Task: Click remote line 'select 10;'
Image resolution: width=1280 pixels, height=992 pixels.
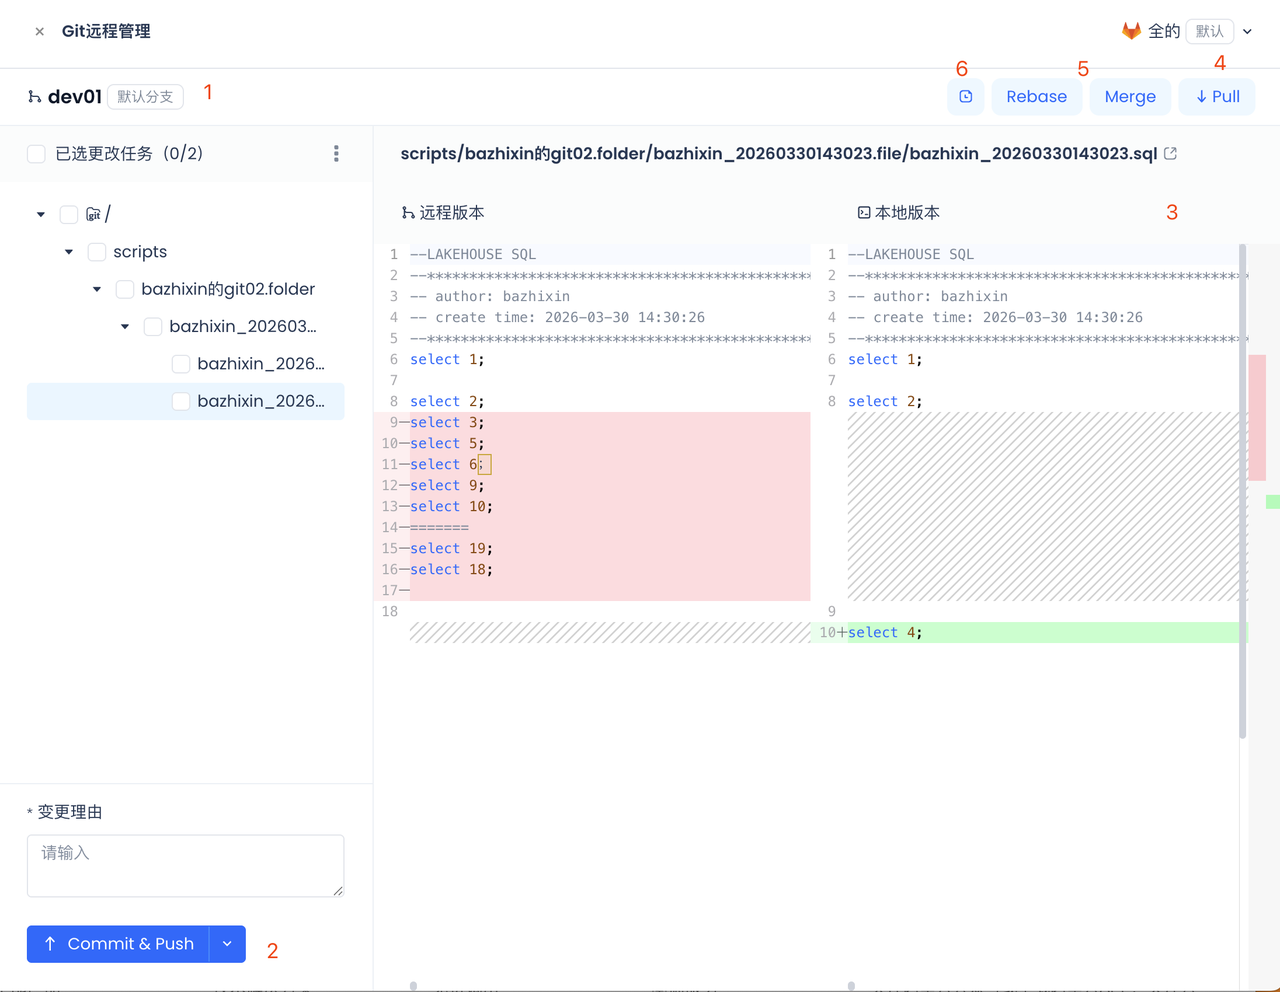Action: point(451,506)
